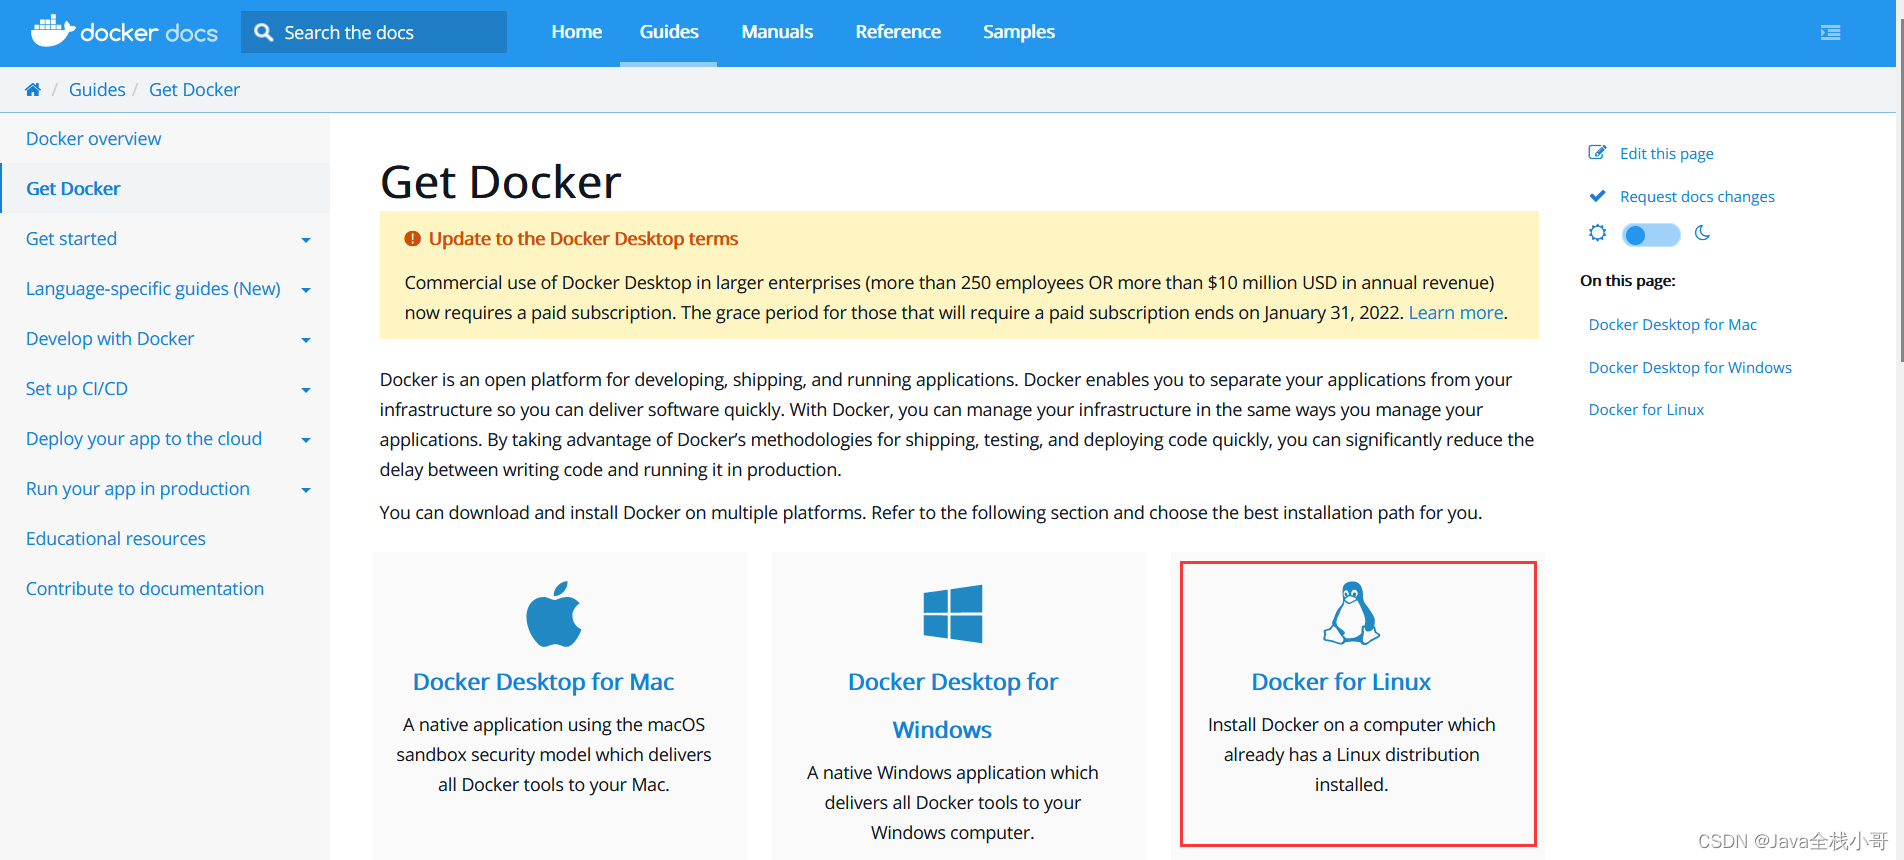Click the home icon in breadcrumb

point(33,90)
